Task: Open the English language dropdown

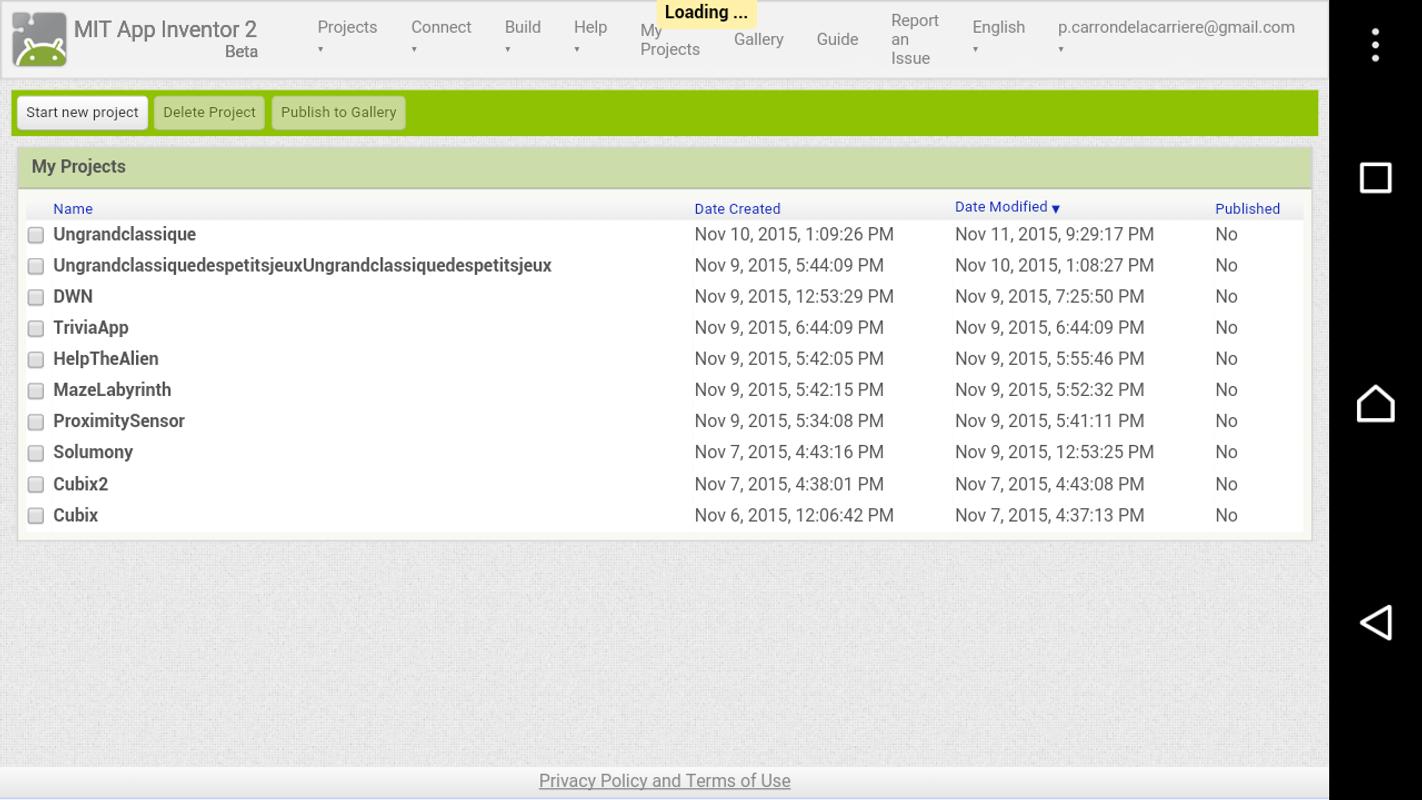Action: pyautogui.click(x=998, y=35)
